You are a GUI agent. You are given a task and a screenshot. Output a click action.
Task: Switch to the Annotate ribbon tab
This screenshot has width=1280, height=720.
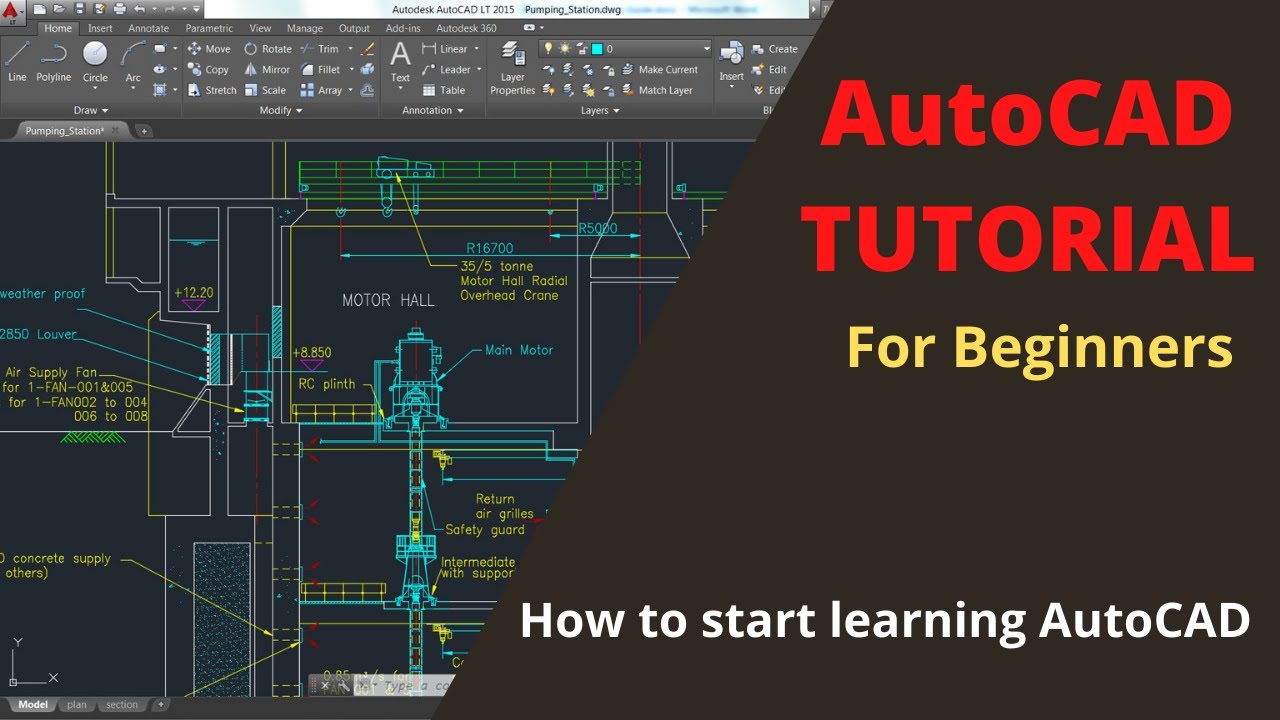[149, 28]
